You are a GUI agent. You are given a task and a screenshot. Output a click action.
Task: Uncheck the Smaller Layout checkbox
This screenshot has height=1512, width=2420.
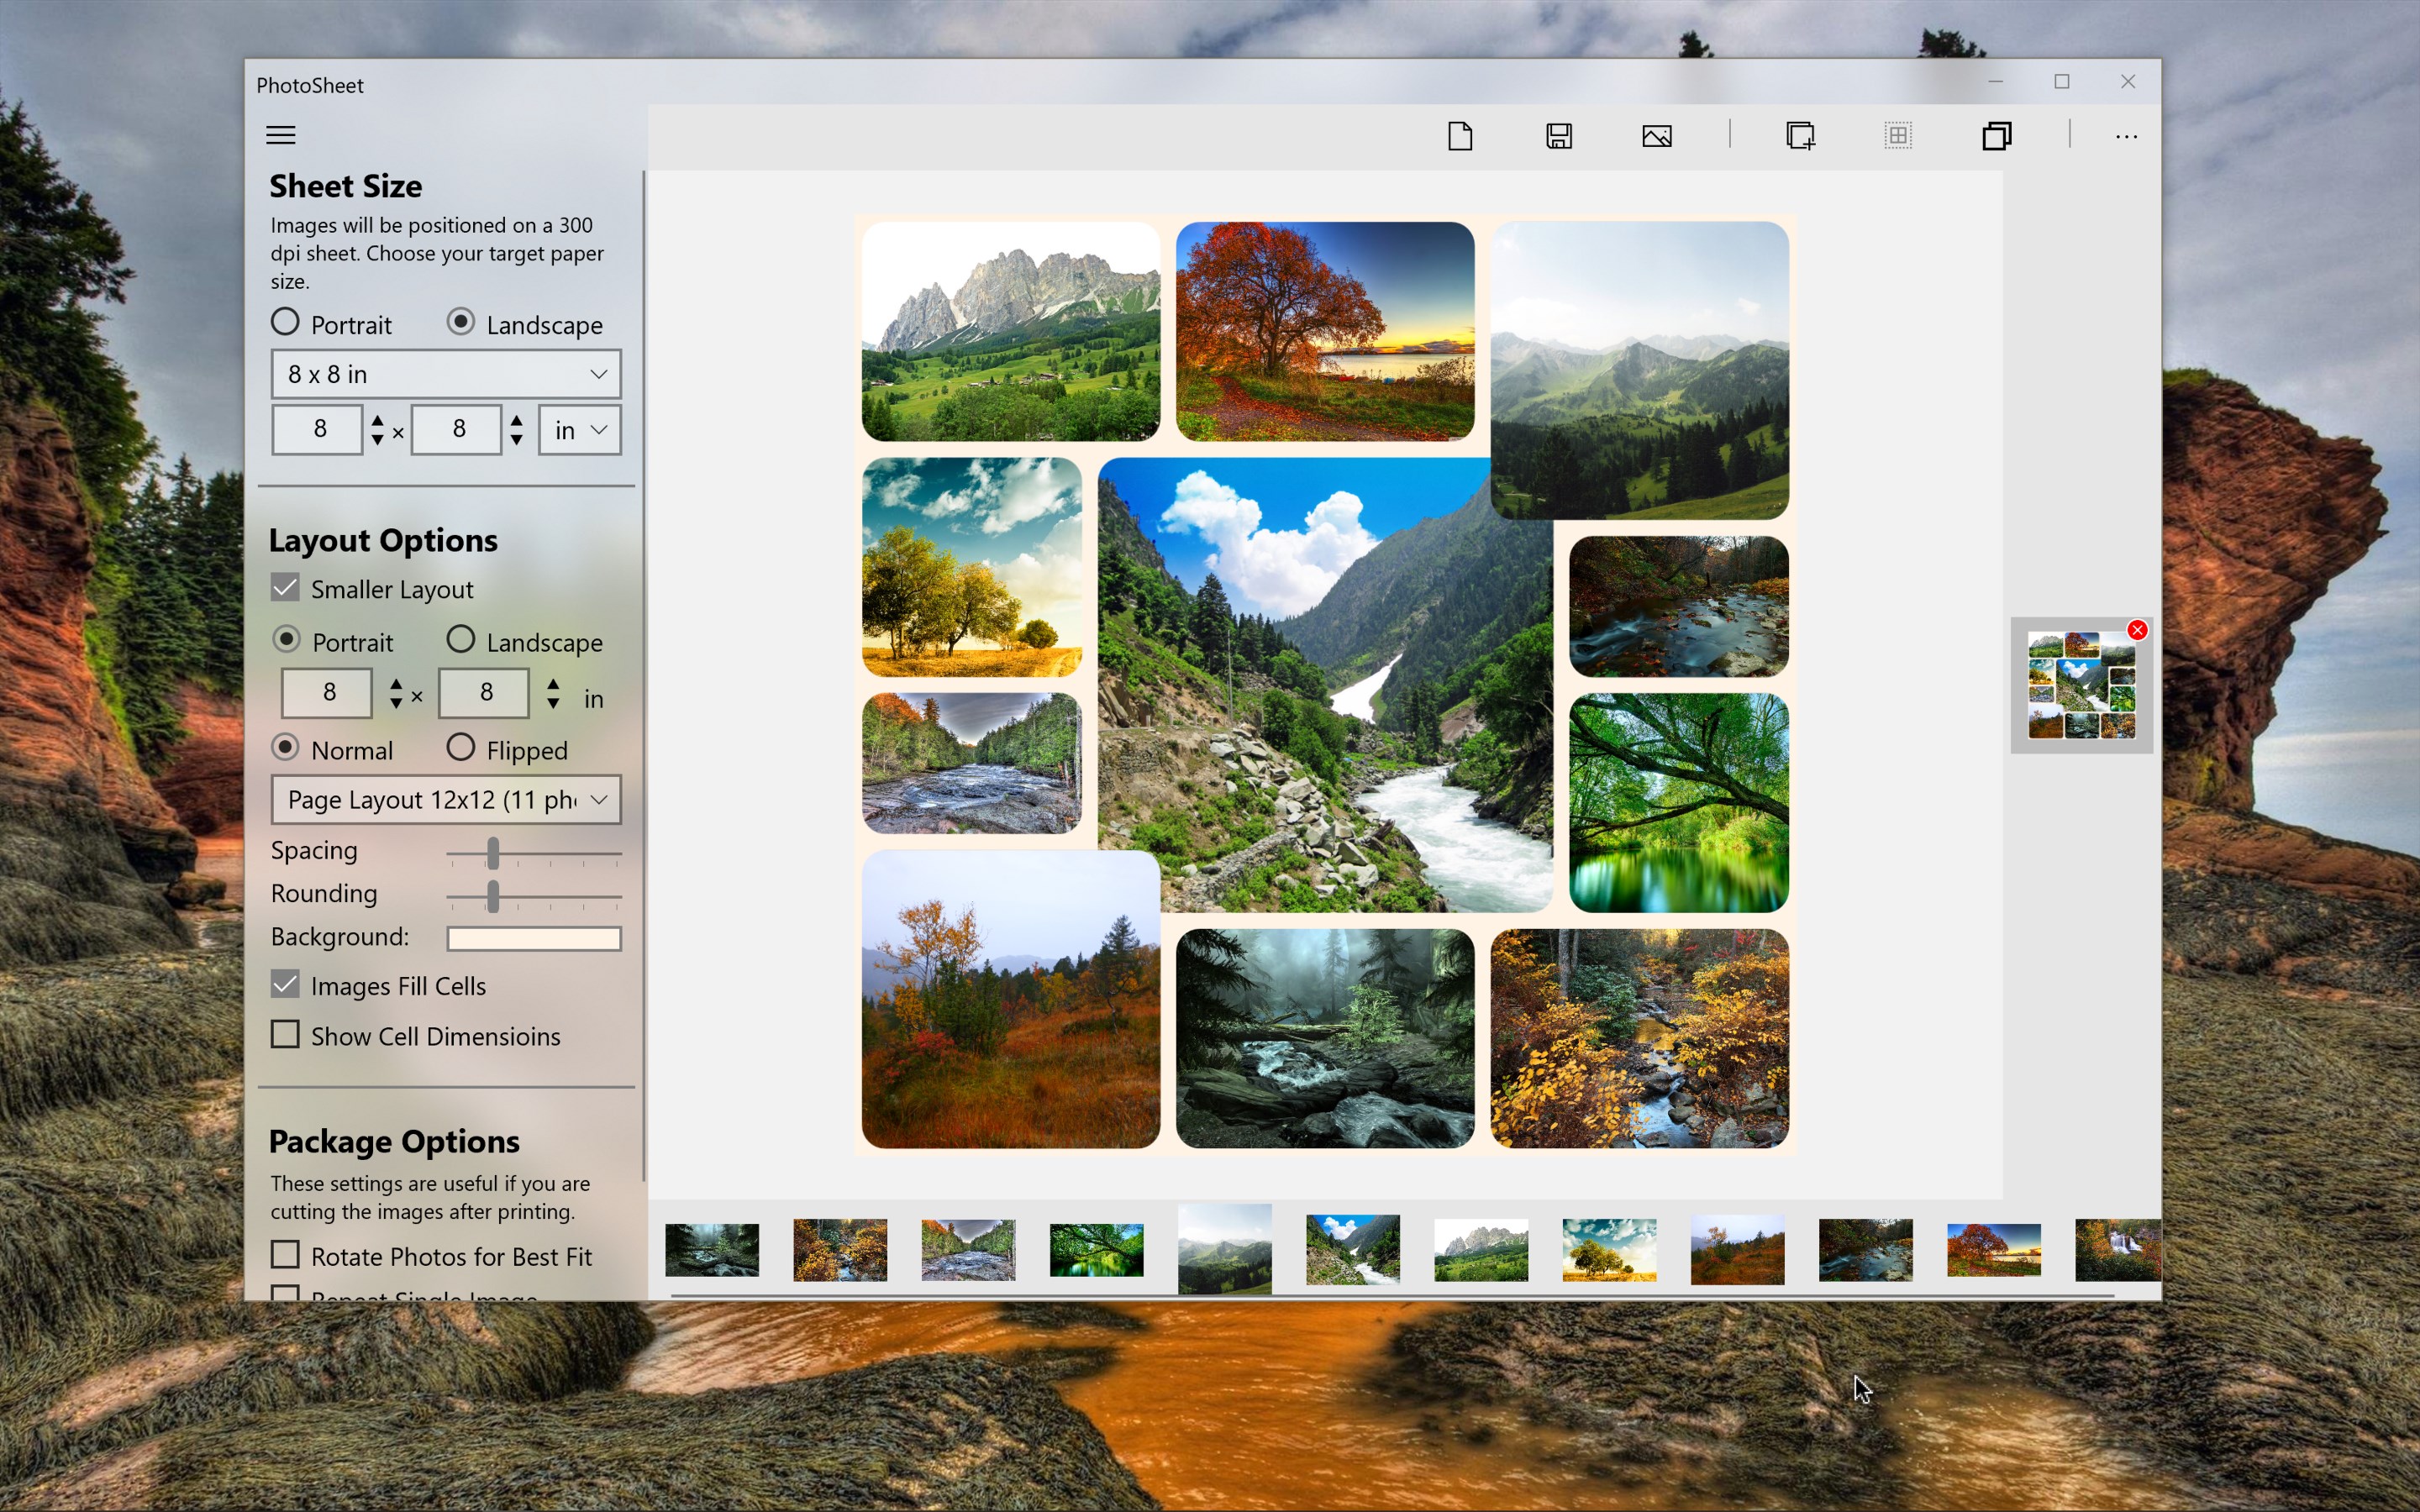point(285,588)
